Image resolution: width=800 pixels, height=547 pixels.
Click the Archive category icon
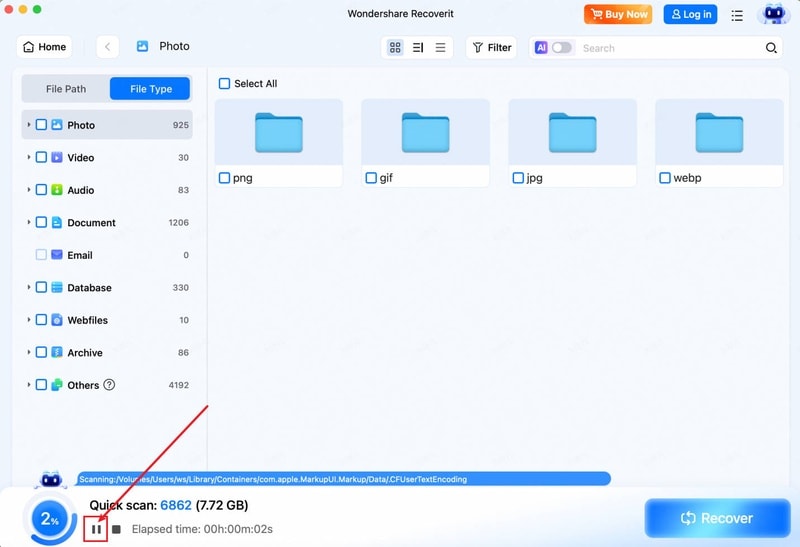[57, 353]
